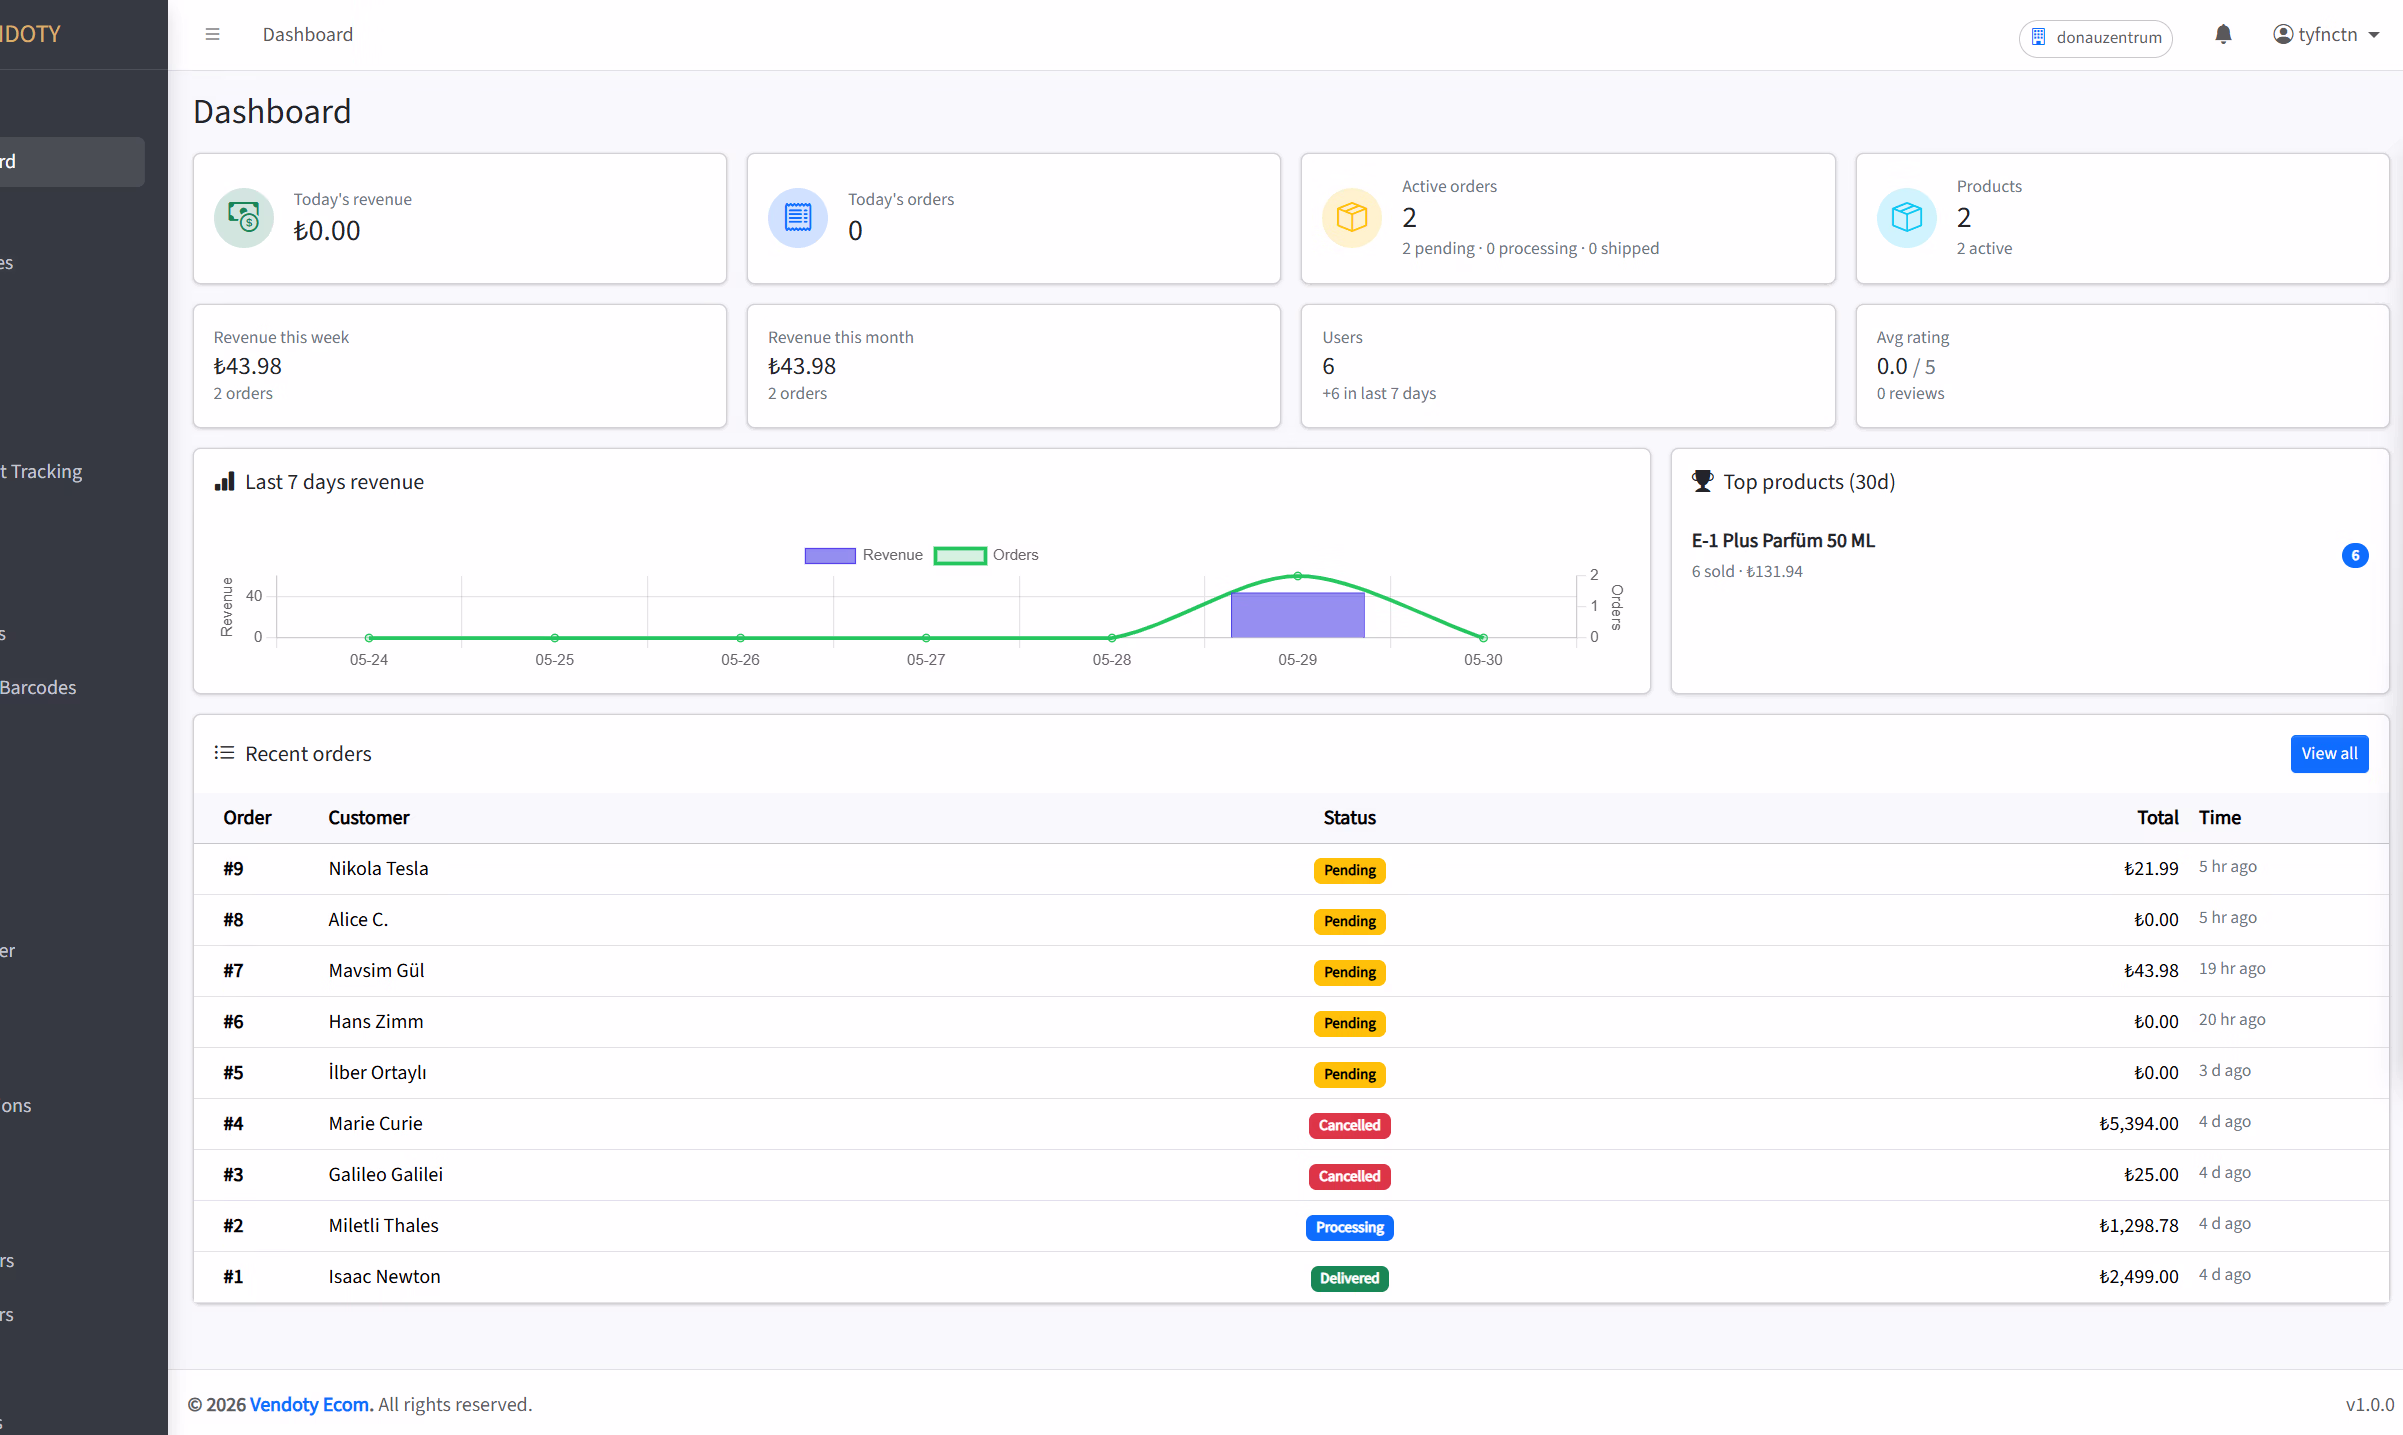Screen dimensions: 2403x1435
Task: Click the bar chart icon beside Last 7 days revenue
Action: coord(224,482)
